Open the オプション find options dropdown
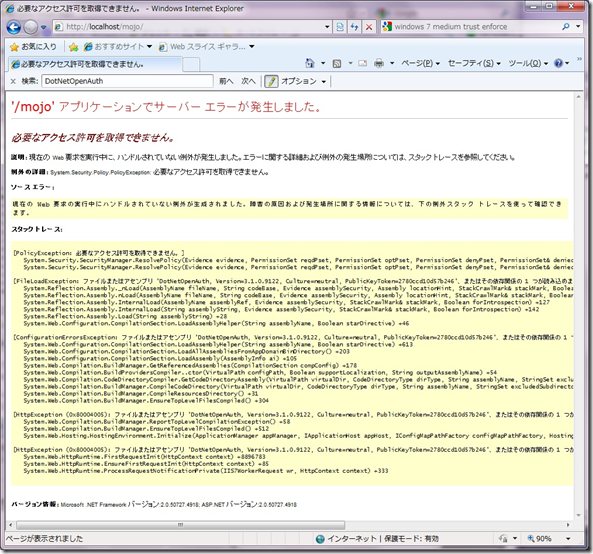Image resolution: width=593 pixels, height=554 pixels. point(303,81)
